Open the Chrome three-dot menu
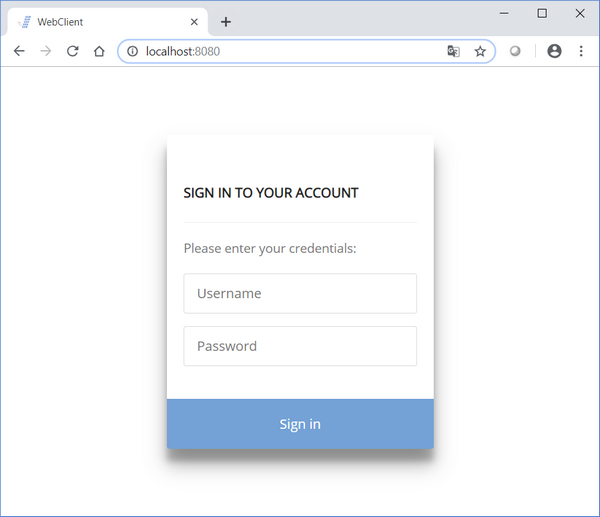600x517 pixels. point(581,51)
